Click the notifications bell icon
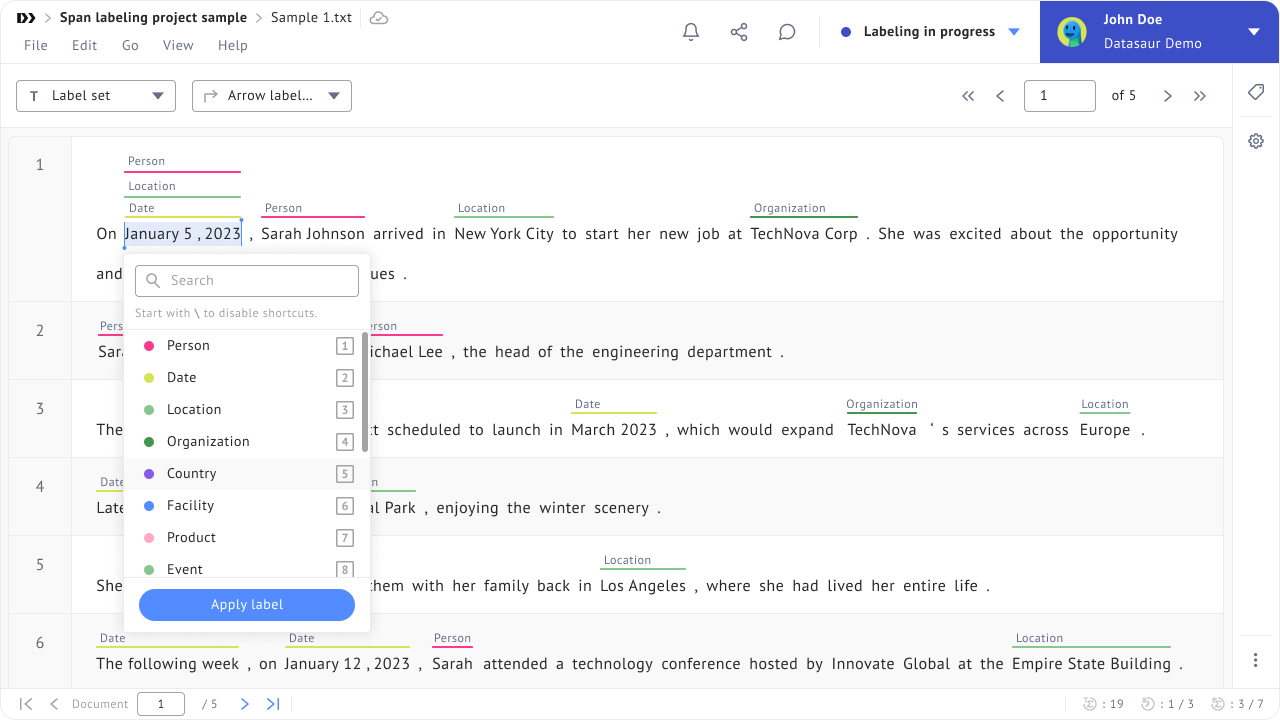Image resolution: width=1280 pixels, height=720 pixels. 690,32
